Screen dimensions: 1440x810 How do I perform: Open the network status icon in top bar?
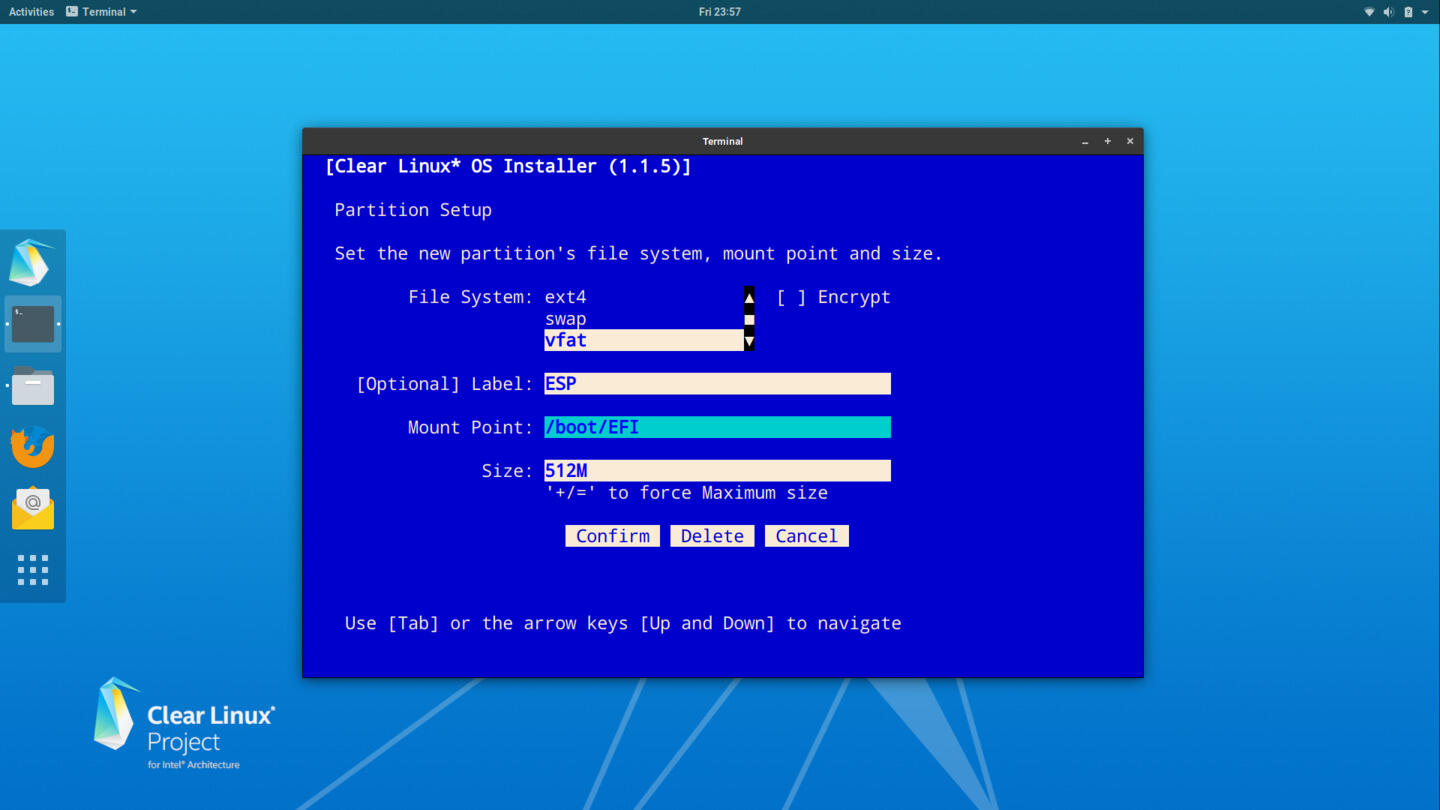[x=1369, y=12]
